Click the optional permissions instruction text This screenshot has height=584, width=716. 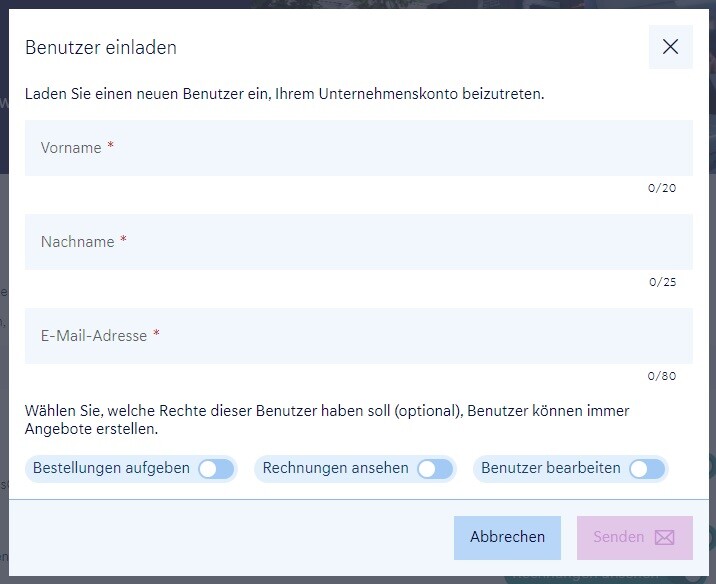coord(326,420)
